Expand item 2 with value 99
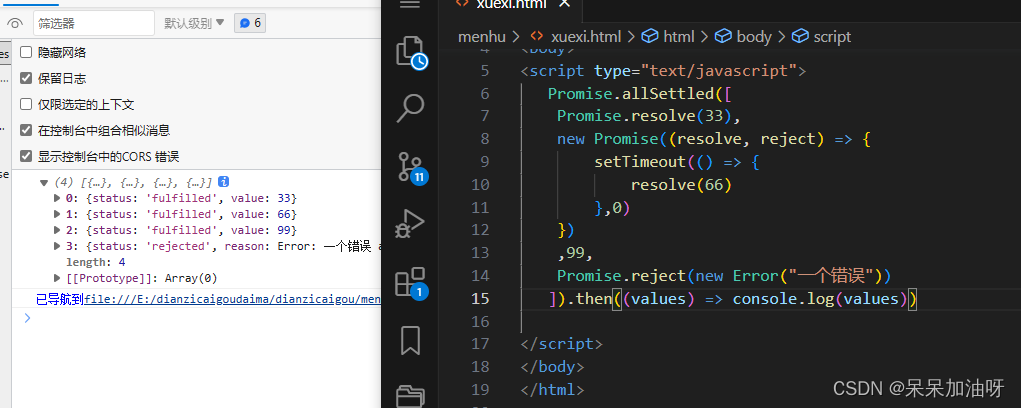The height and width of the screenshot is (408, 1021). [x=57, y=230]
